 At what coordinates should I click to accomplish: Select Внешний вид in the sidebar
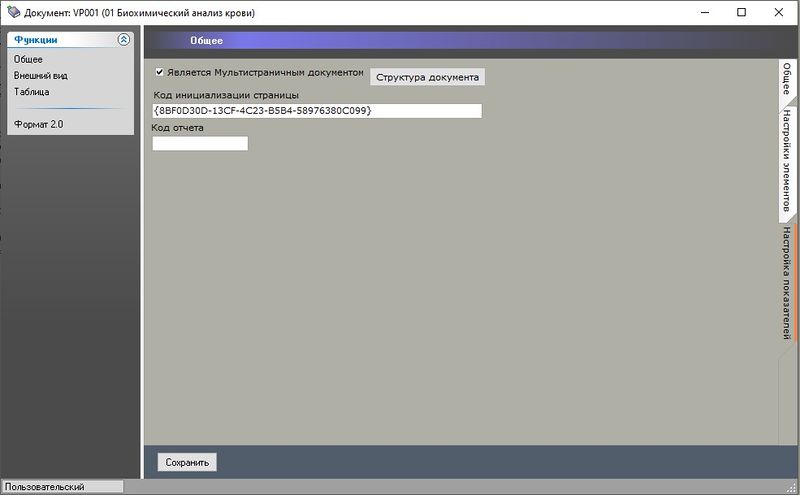click(41, 75)
